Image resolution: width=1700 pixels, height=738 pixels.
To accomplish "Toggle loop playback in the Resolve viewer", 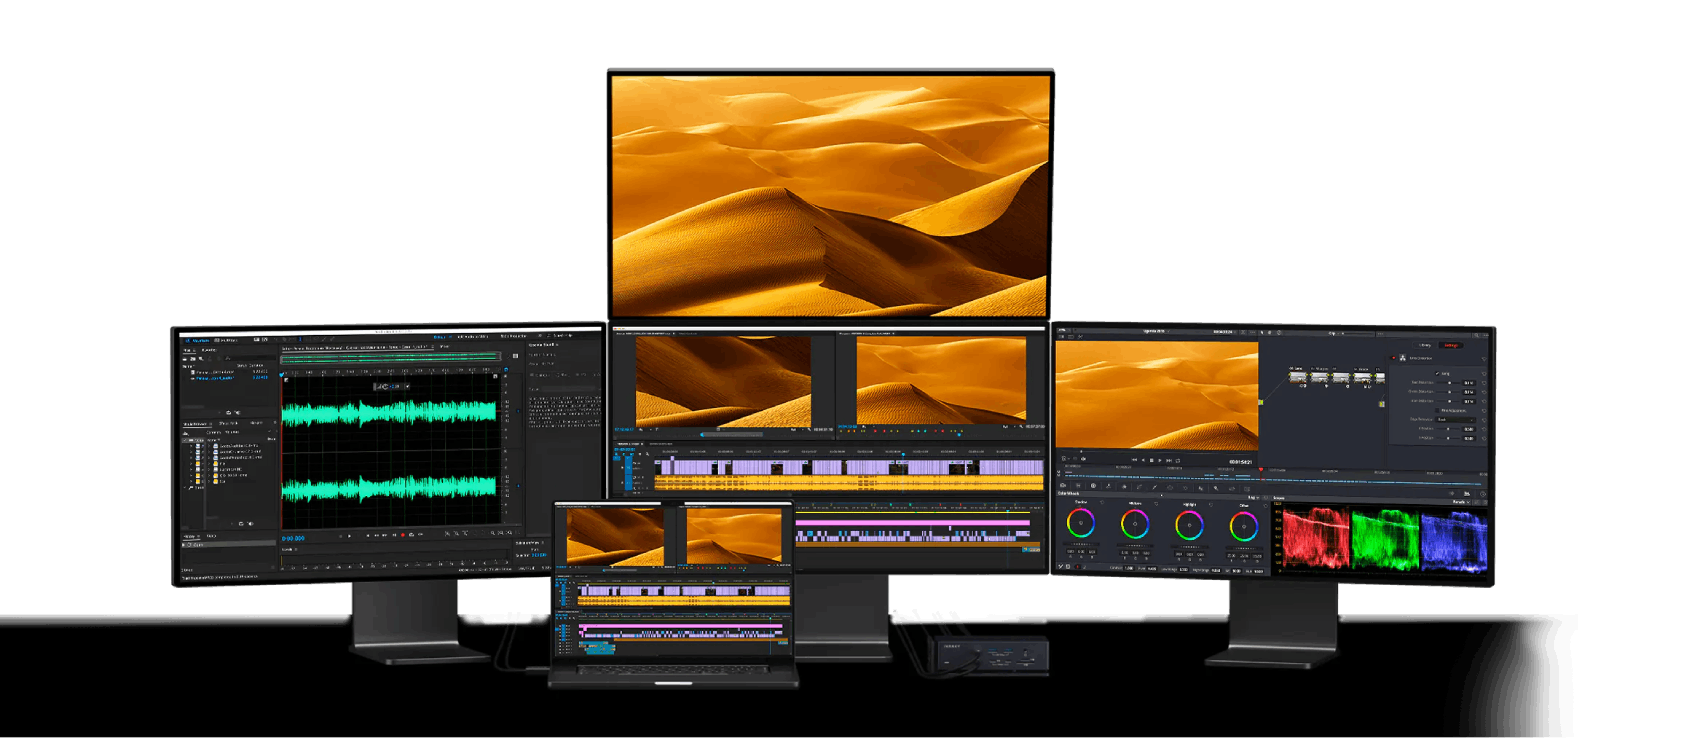I will pos(1179,460).
